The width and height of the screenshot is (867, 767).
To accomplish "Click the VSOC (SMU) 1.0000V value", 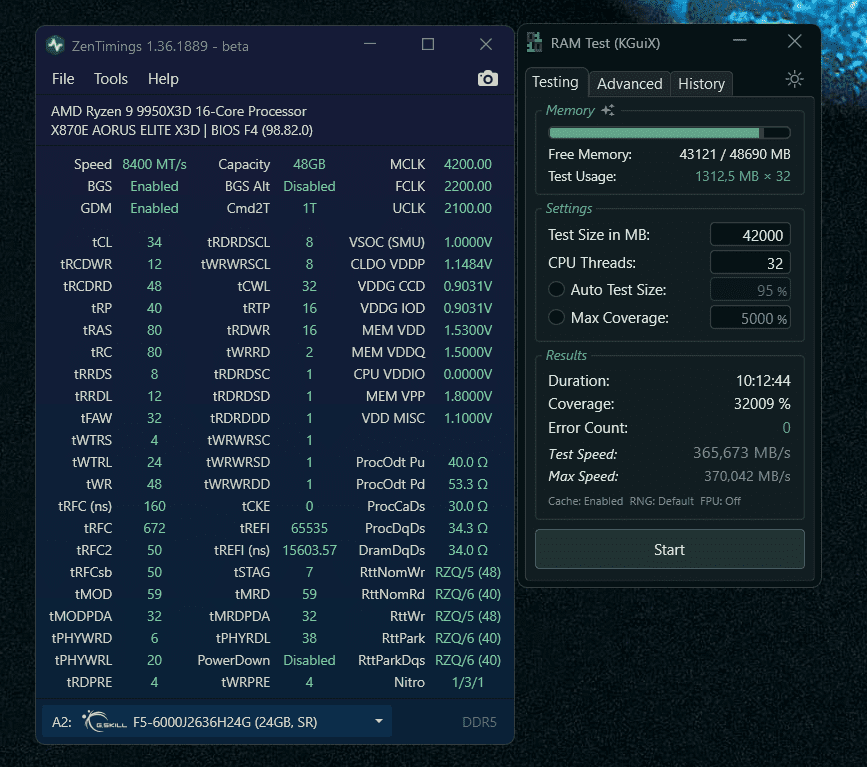I will point(467,242).
